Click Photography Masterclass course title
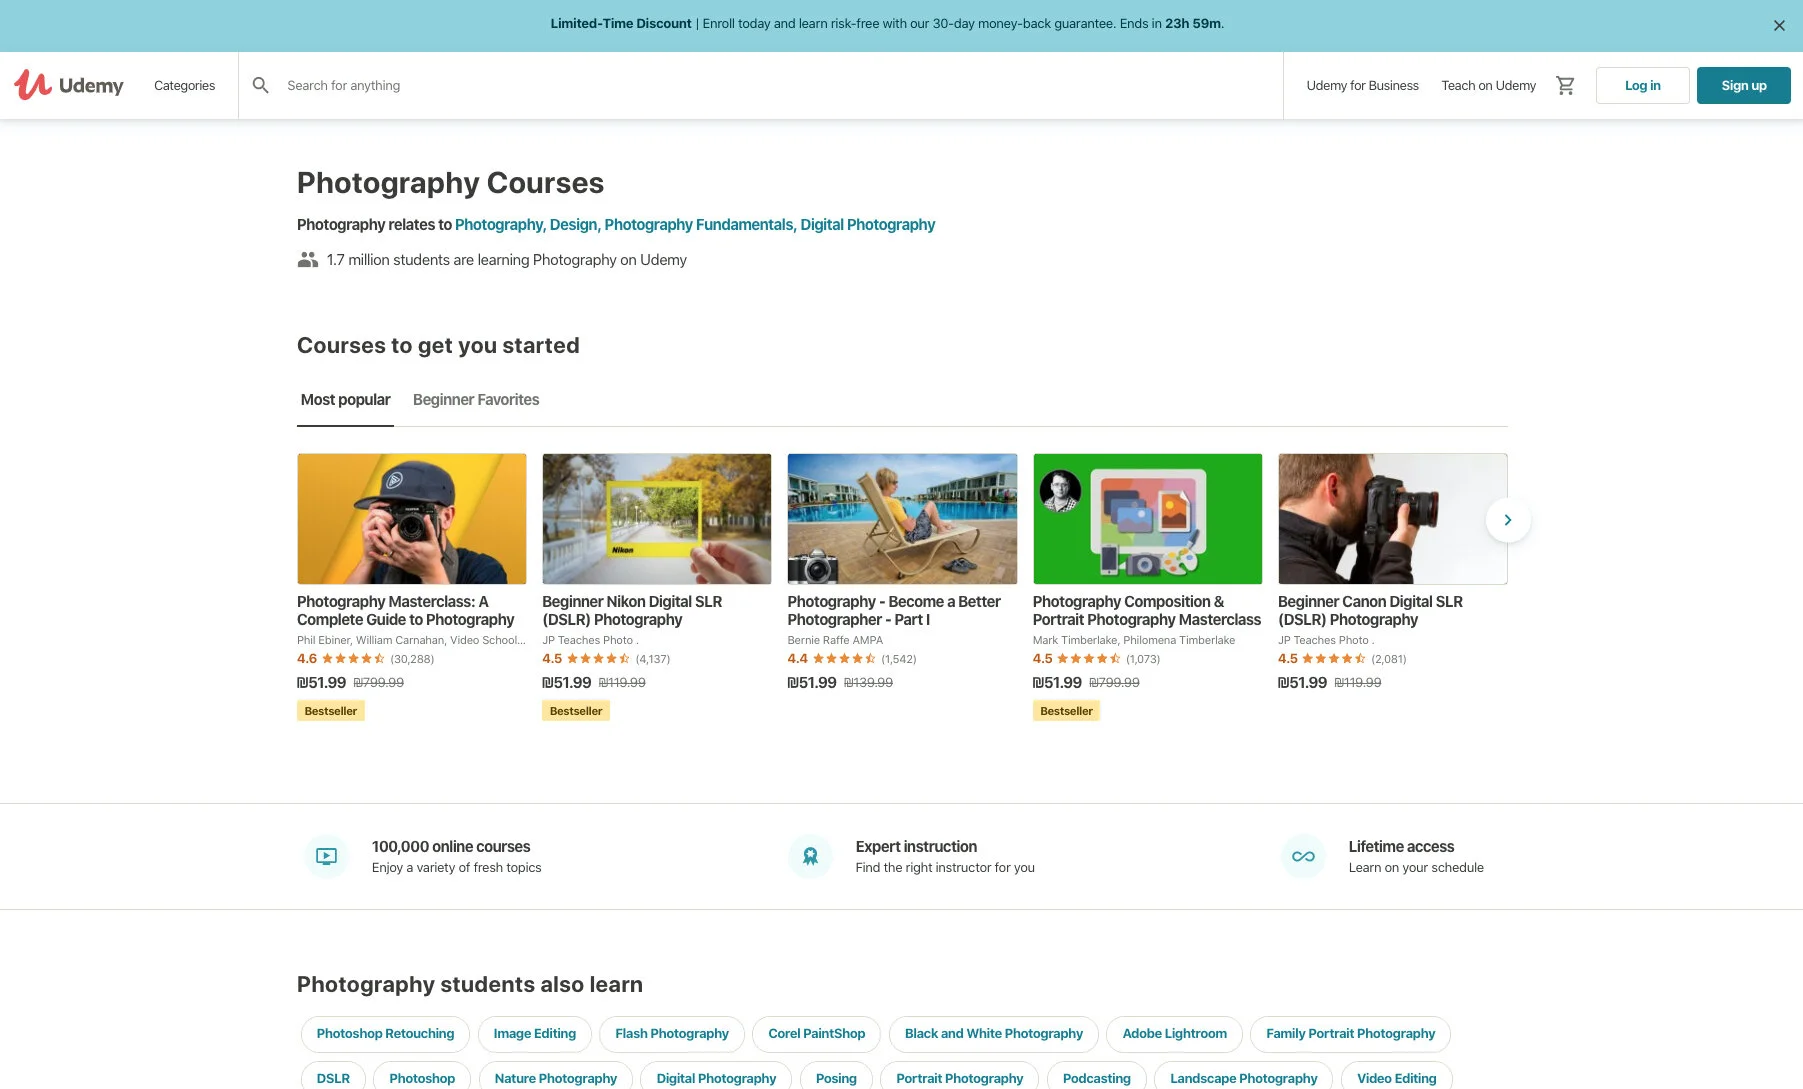The width and height of the screenshot is (1803, 1089). coord(405,610)
